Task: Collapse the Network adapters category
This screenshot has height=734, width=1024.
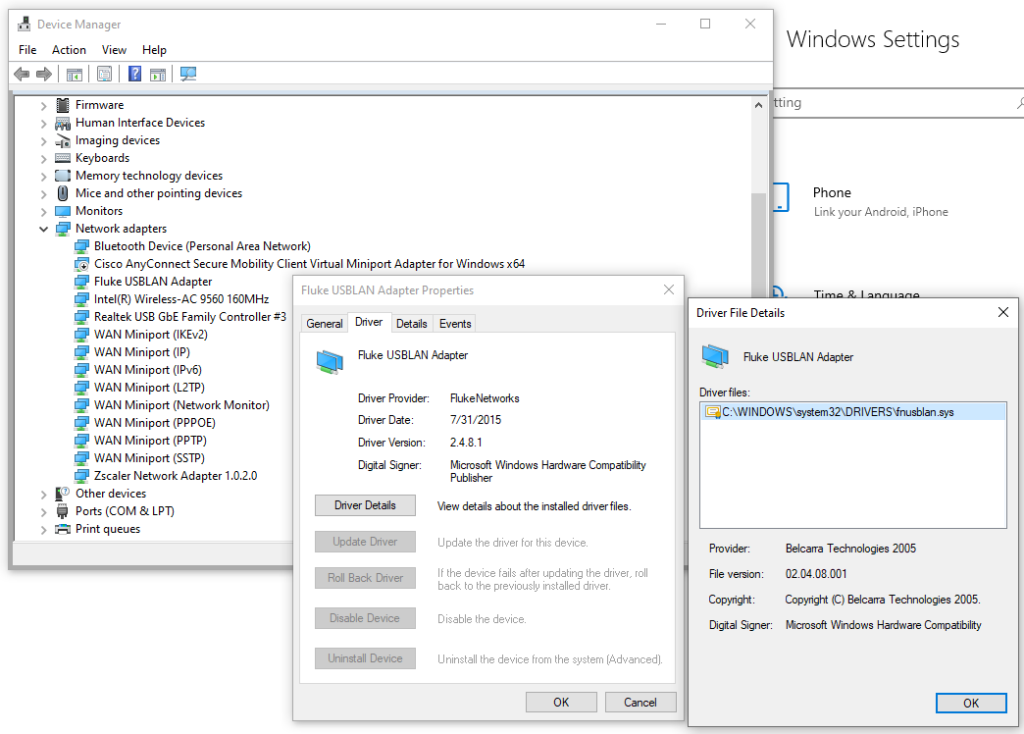Action: (44, 229)
